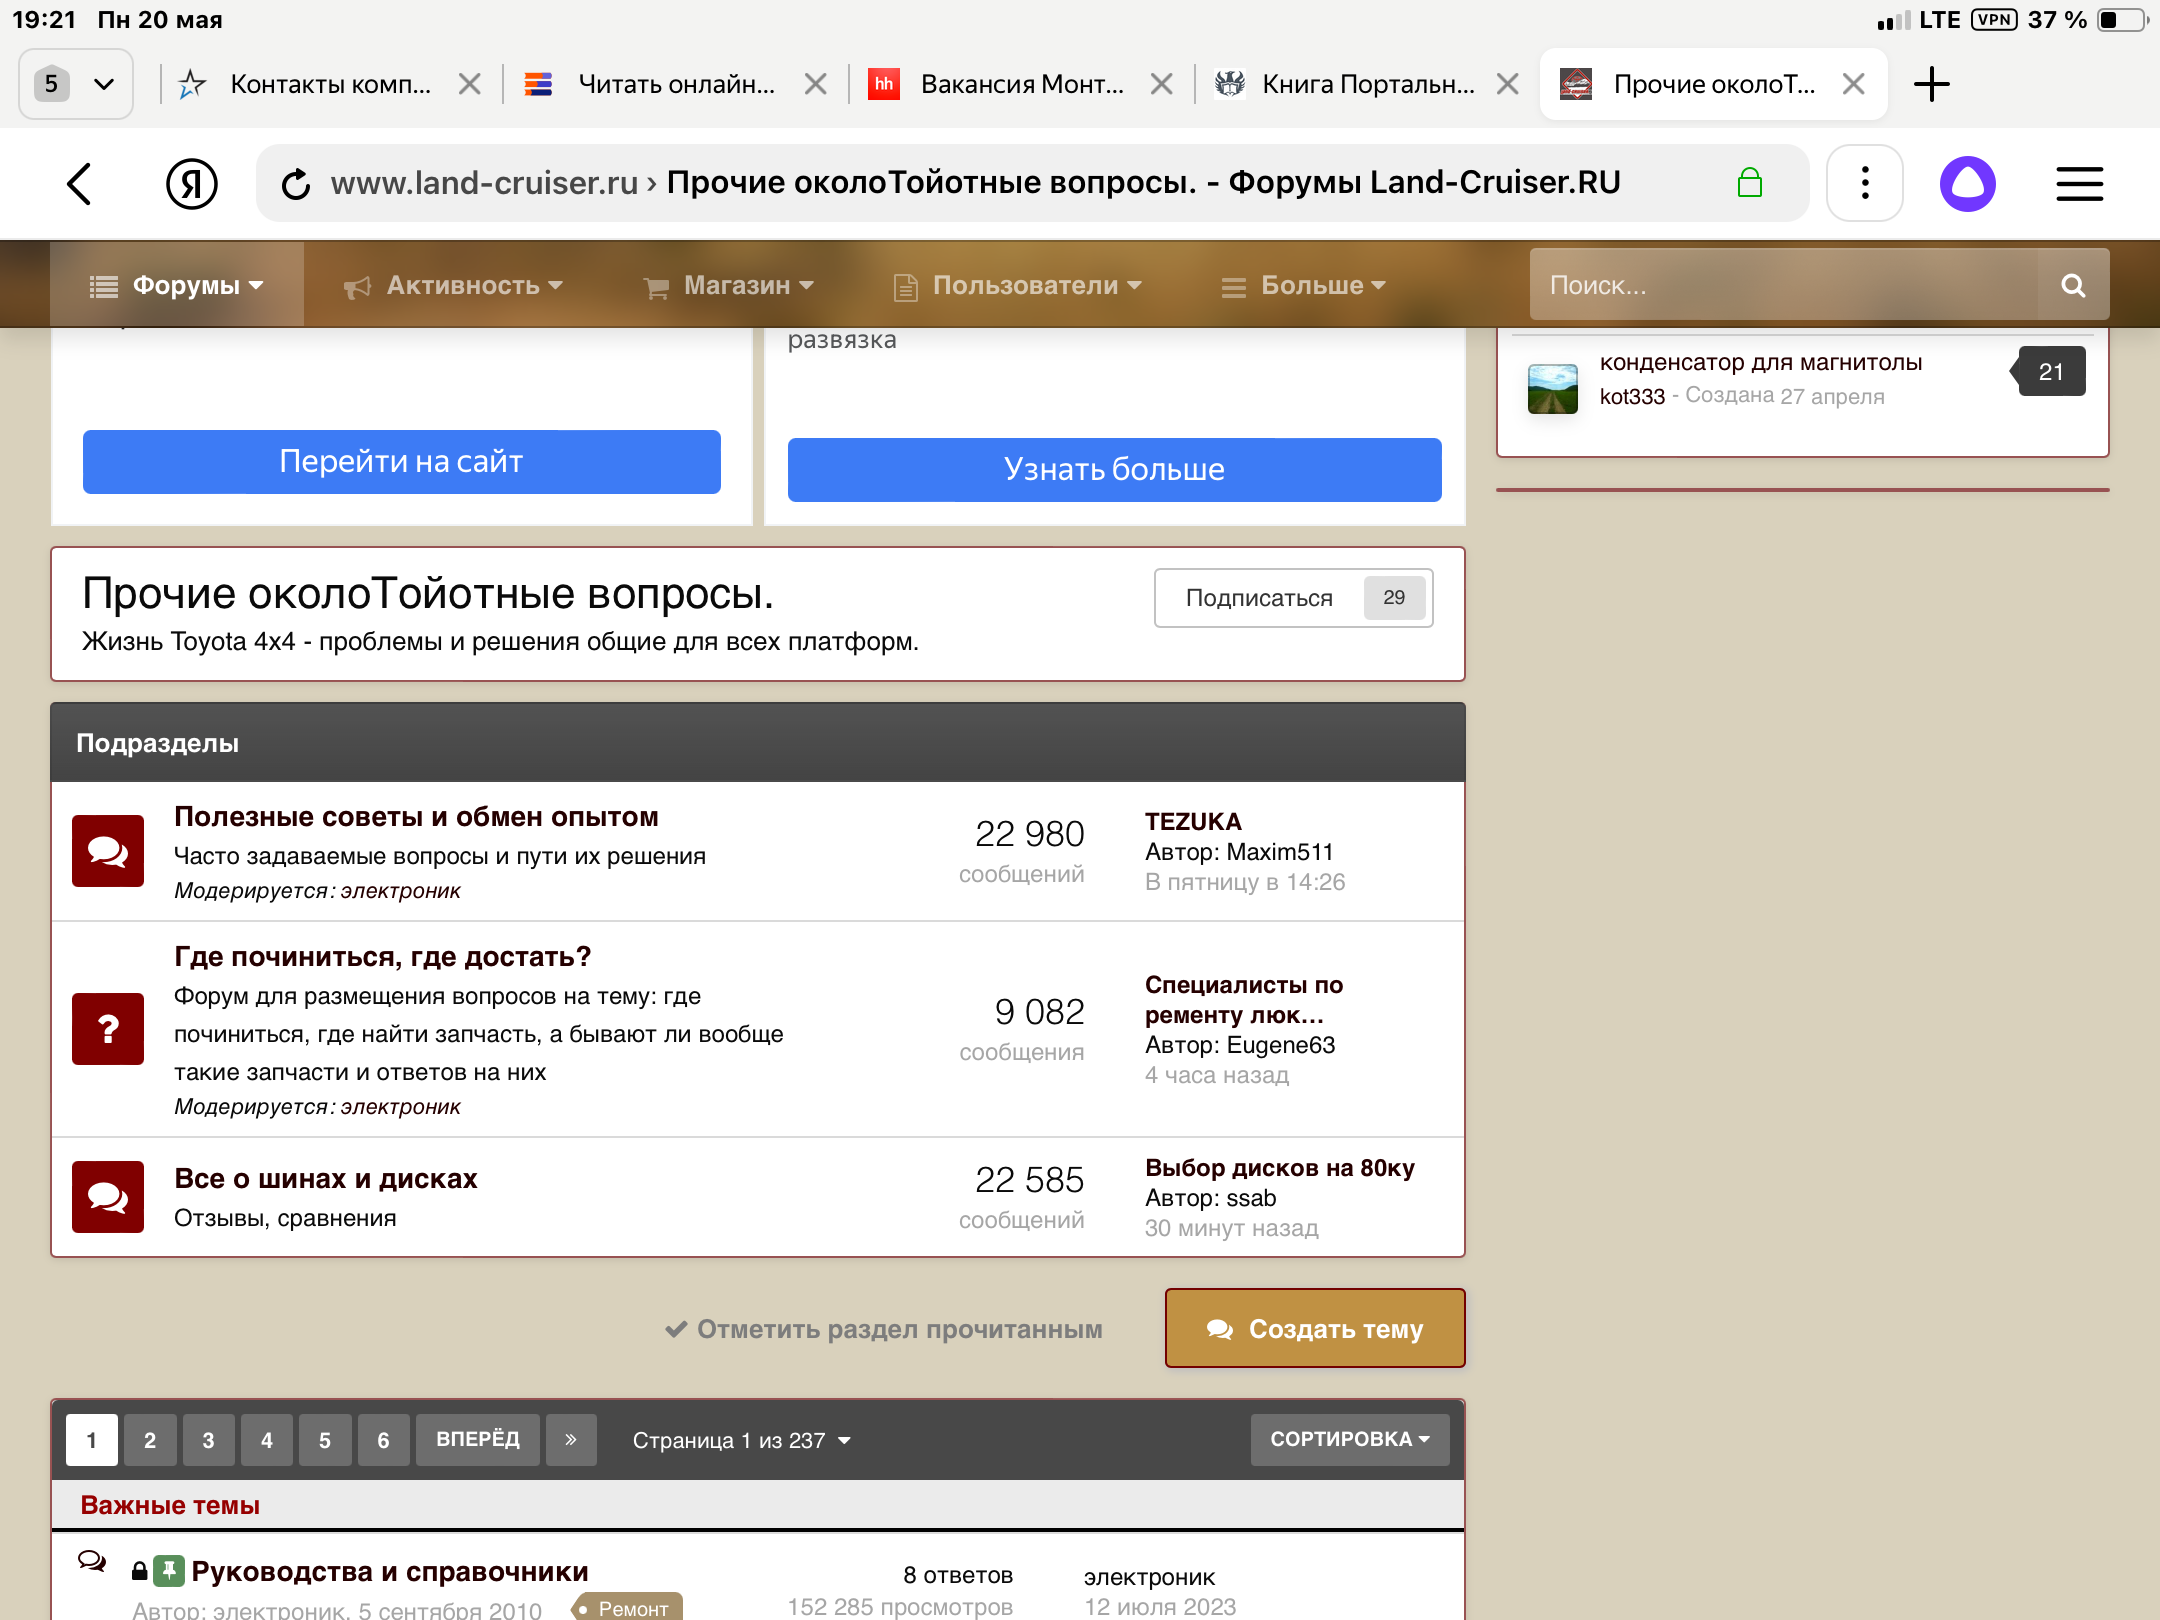Close the 'Читать онлайн...' tab
The image size is (2160, 1620).
815,84
